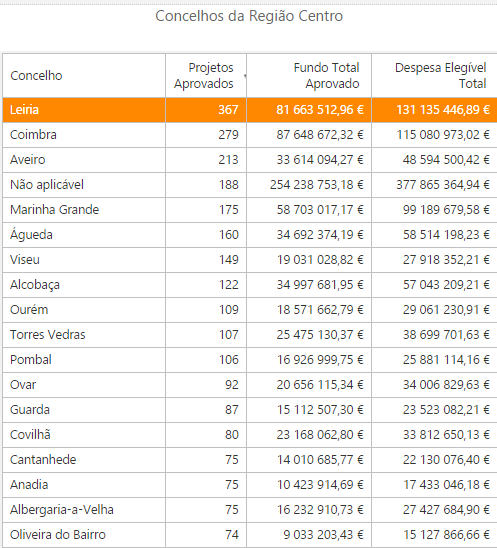Click sort arrow in Projetos Aprovados header
Image resolution: width=497 pixels, height=548 pixels.
(245, 75)
